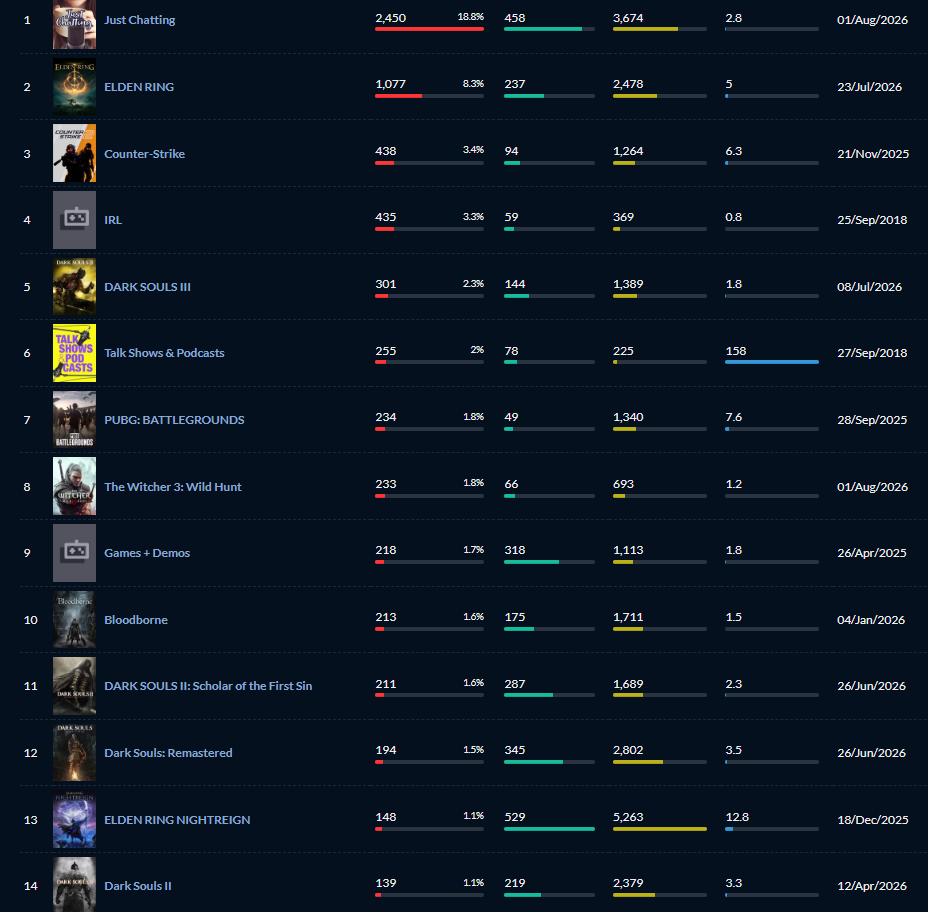Open the Dark Souls II cover thumbnail
Viewport: 928px width, 912px height.
click(x=74, y=884)
